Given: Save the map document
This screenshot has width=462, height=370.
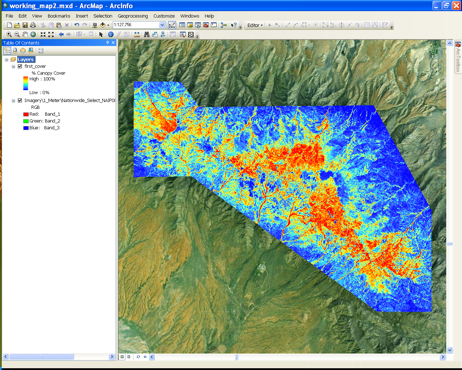Looking at the screenshot, I should (x=25, y=25).
